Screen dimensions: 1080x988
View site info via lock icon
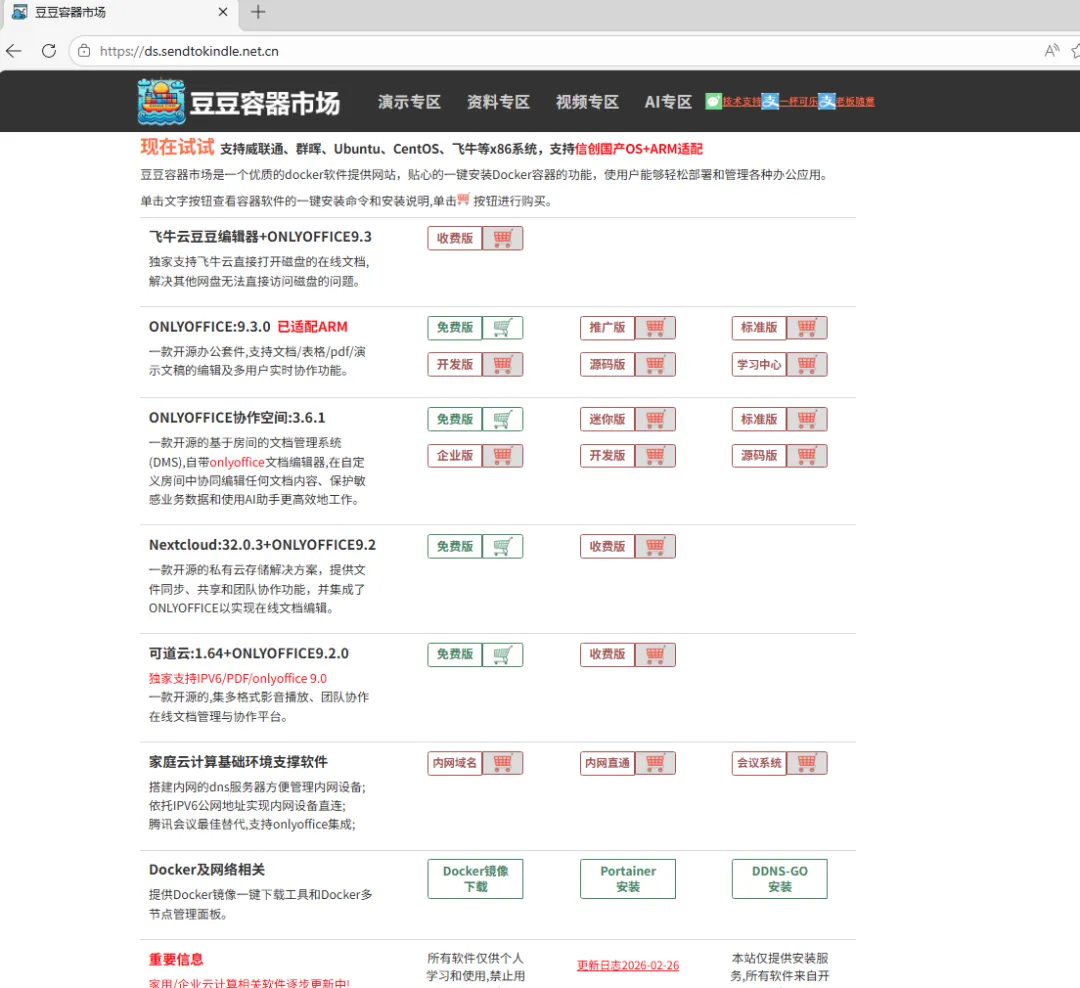click(x=84, y=51)
